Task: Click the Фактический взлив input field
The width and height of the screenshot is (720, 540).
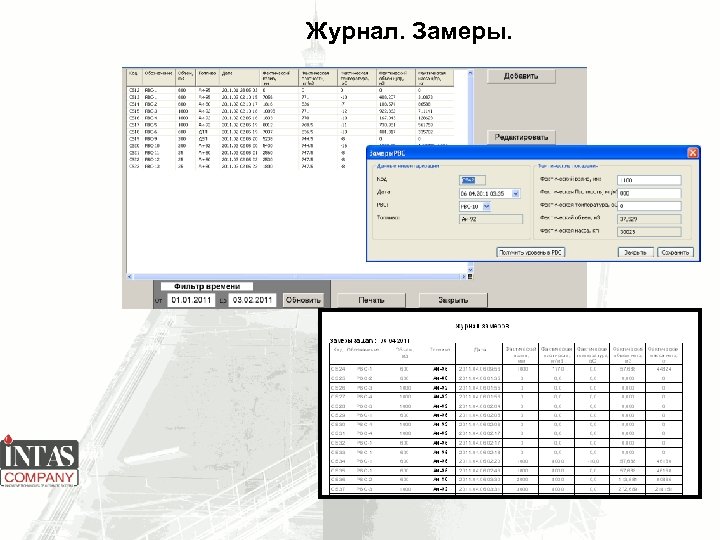Action: pos(649,180)
